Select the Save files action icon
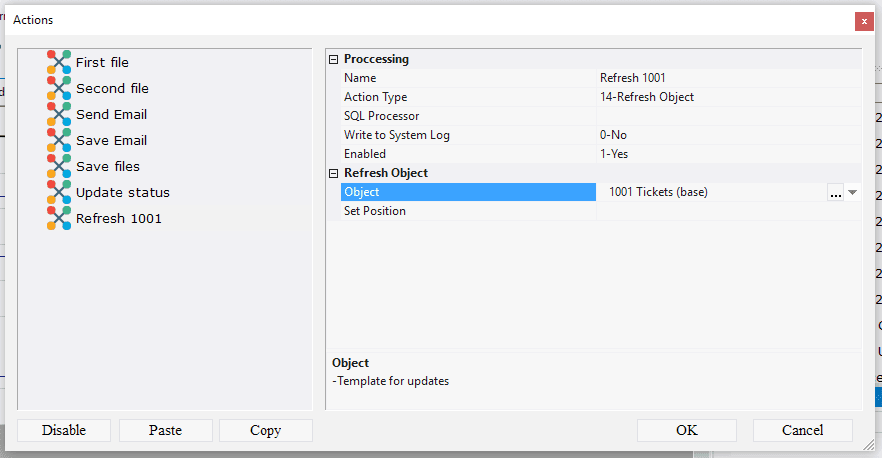Image resolution: width=882 pixels, height=458 pixels. click(60, 166)
